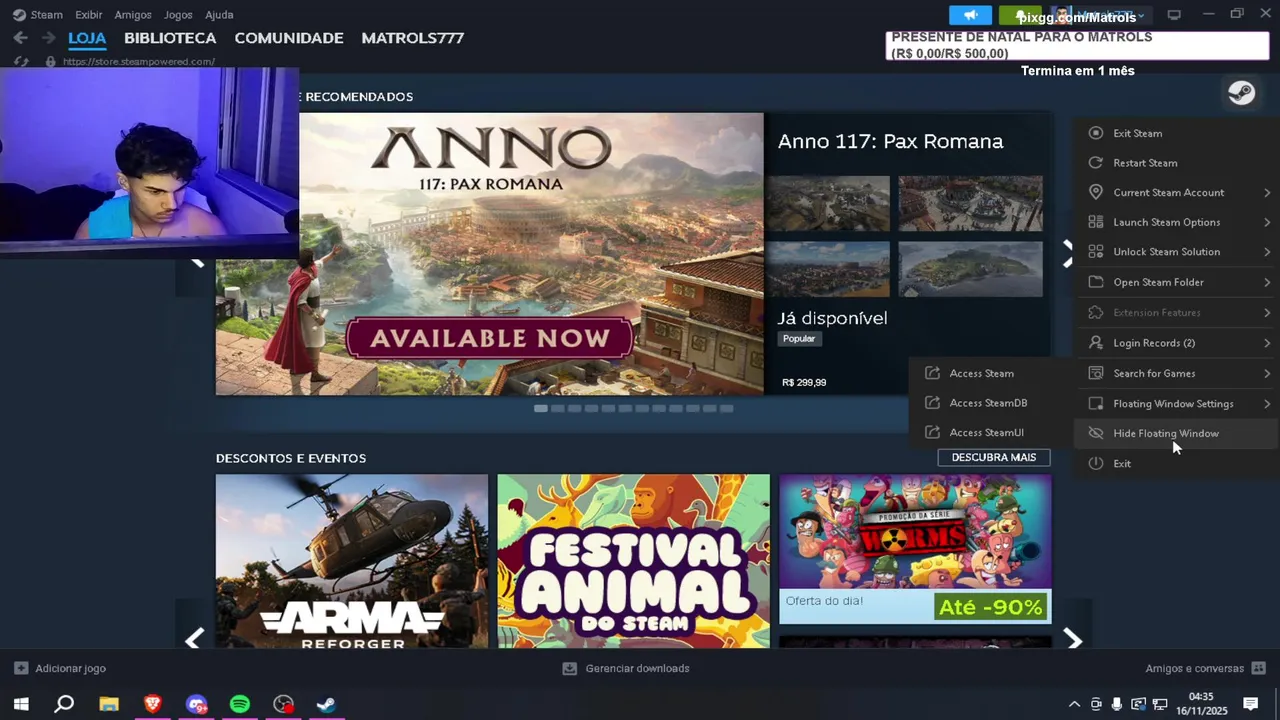The image size is (1280, 720).
Task: Click Adicionar jogo label
Action: tap(70, 668)
